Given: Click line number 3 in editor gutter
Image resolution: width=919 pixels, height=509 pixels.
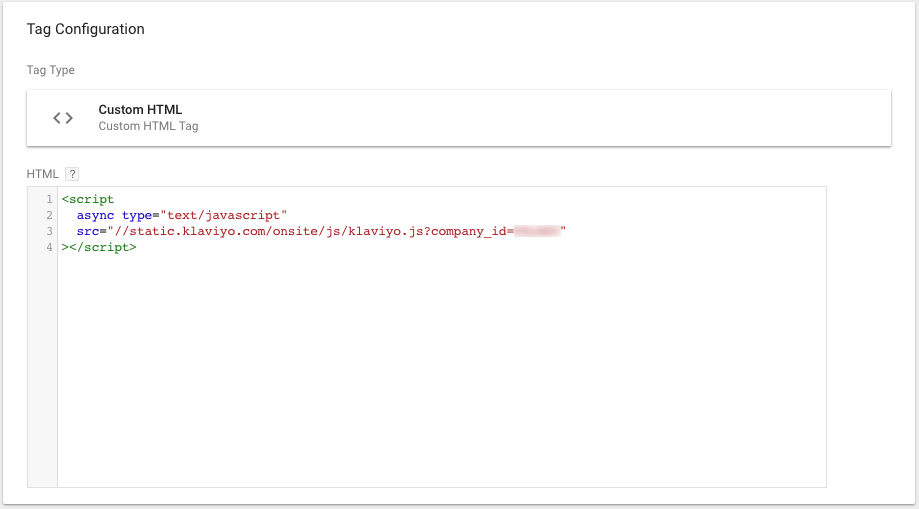Looking at the screenshot, I should (48, 231).
